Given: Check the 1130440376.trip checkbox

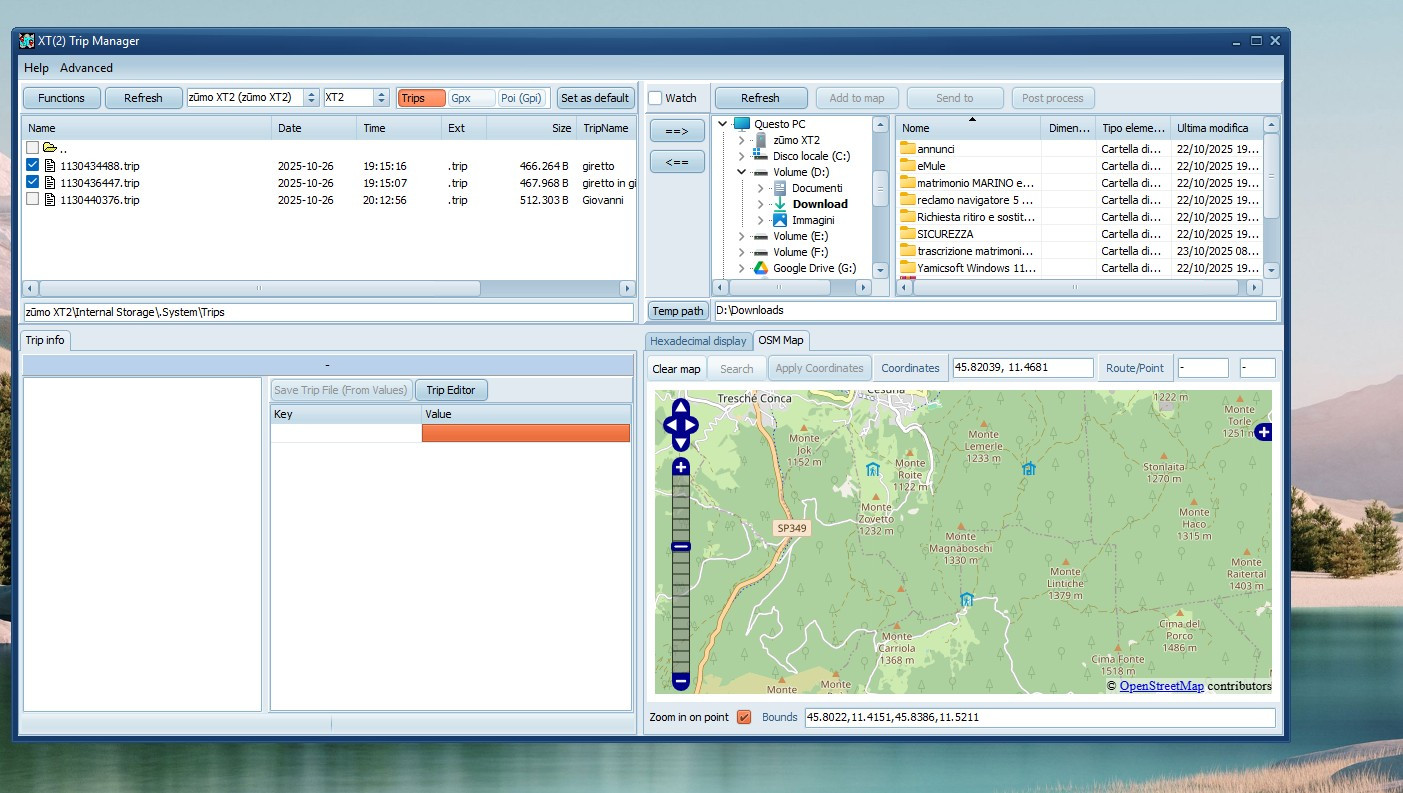Looking at the screenshot, I should coord(33,199).
